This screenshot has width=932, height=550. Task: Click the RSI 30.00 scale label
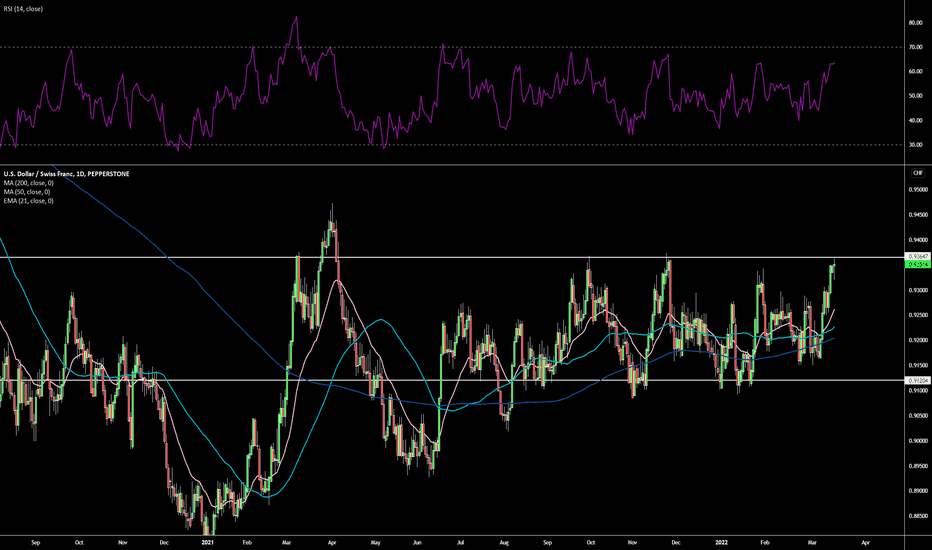point(915,144)
